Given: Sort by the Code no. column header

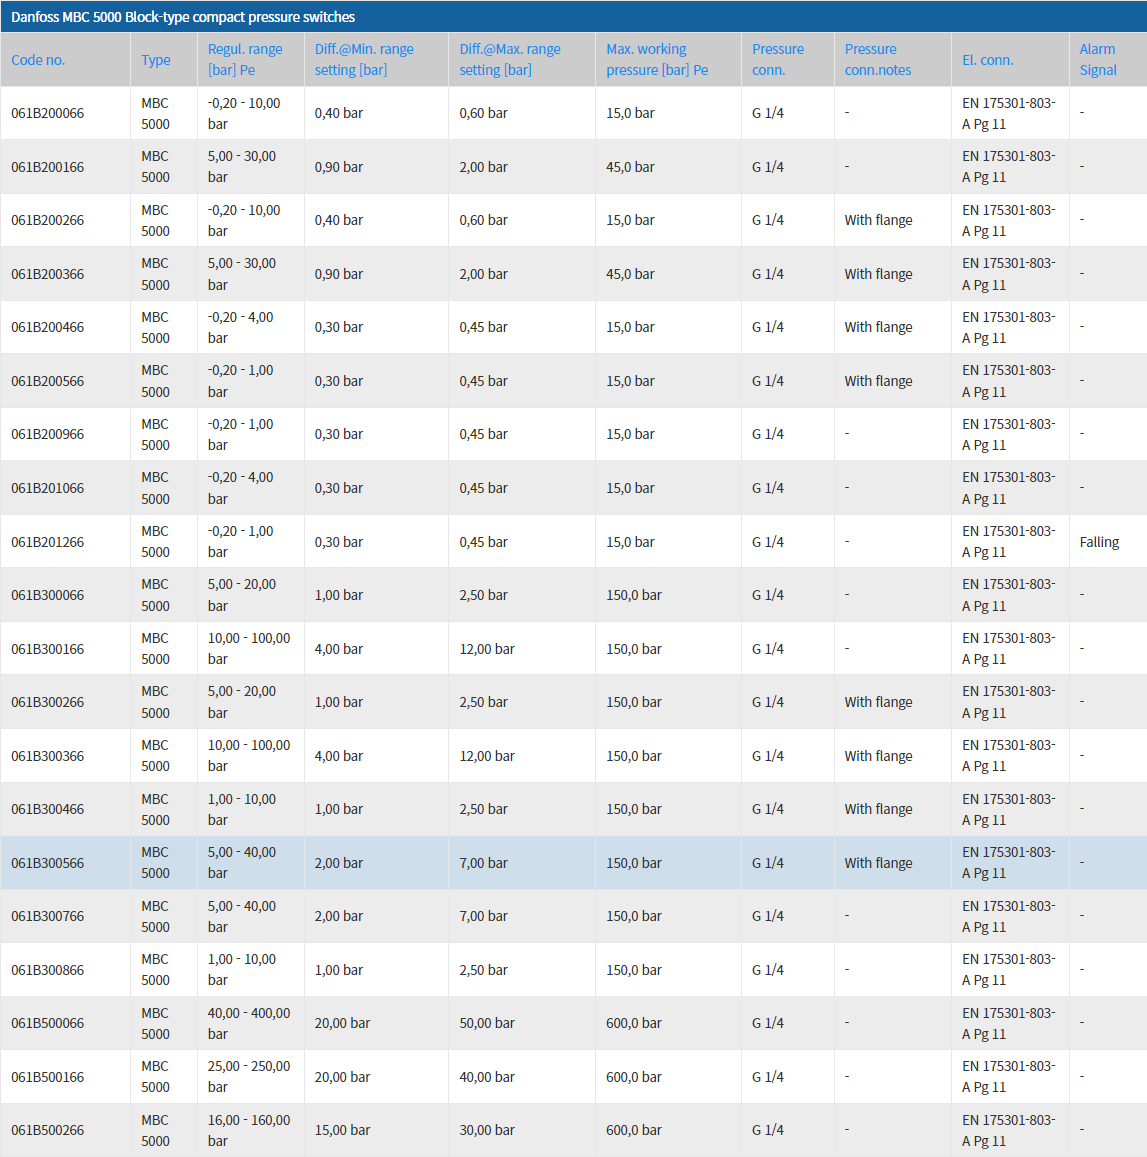Looking at the screenshot, I should point(38,60).
